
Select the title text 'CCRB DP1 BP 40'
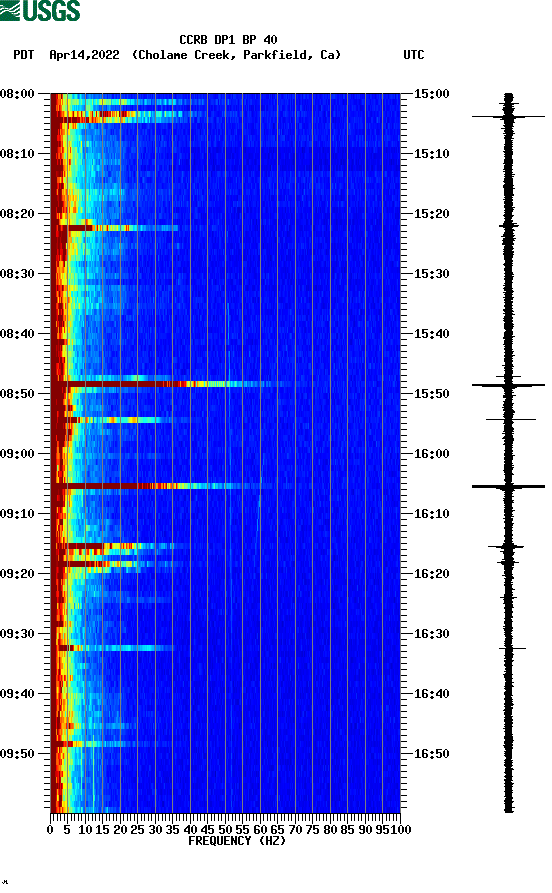228,40
